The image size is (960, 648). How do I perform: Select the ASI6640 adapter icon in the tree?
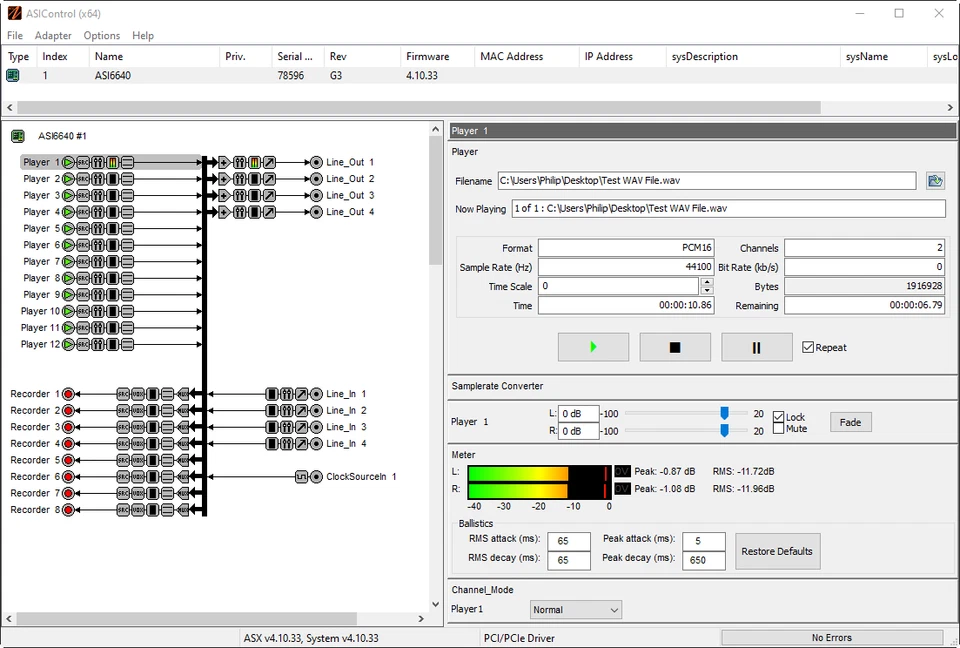[18, 135]
